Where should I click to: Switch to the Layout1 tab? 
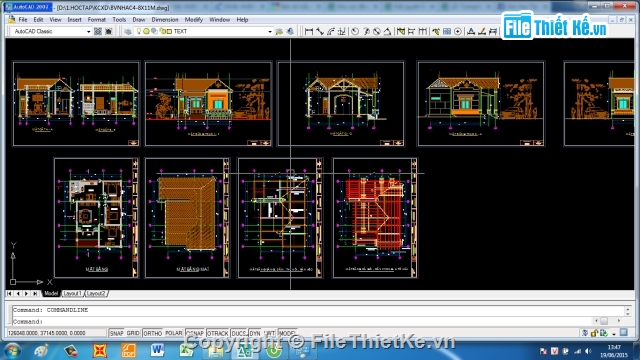pyautogui.click(x=73, y=293)
